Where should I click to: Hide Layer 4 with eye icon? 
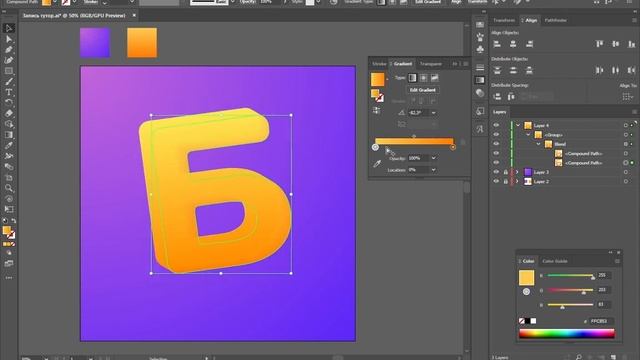pyautogui.click(x=496, y=125)
